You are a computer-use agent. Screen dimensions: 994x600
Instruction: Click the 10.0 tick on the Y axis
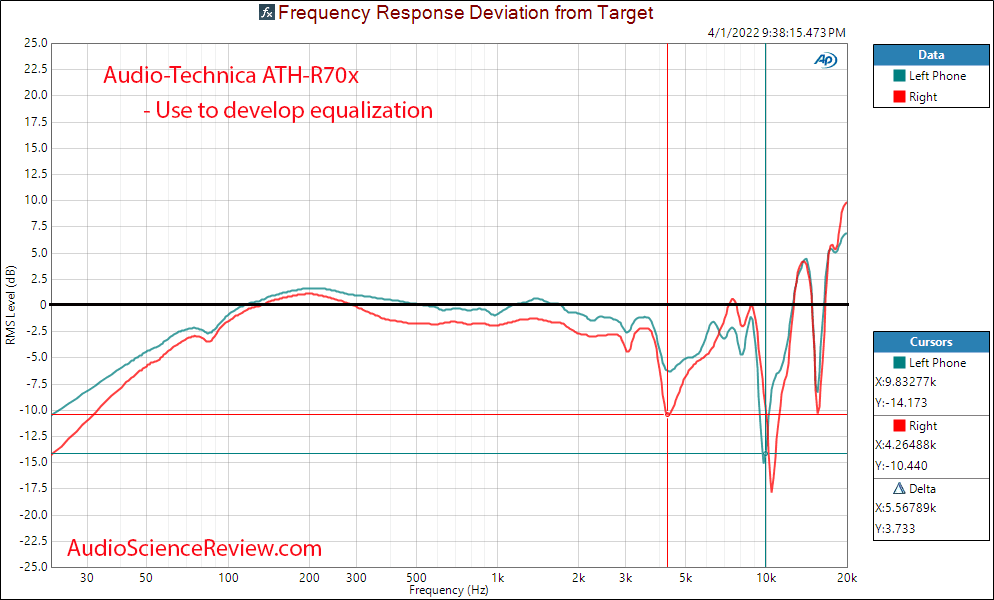tap(36, 200)
